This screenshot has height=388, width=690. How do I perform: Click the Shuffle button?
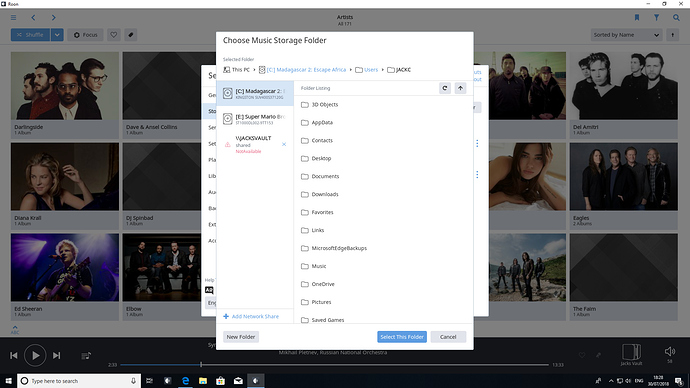(x=30, y=35)
